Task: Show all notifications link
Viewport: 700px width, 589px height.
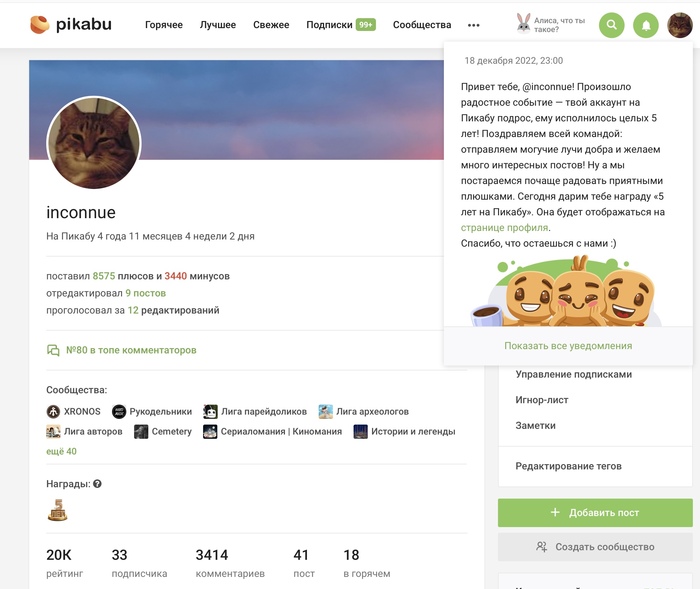Action: (568, 346)
